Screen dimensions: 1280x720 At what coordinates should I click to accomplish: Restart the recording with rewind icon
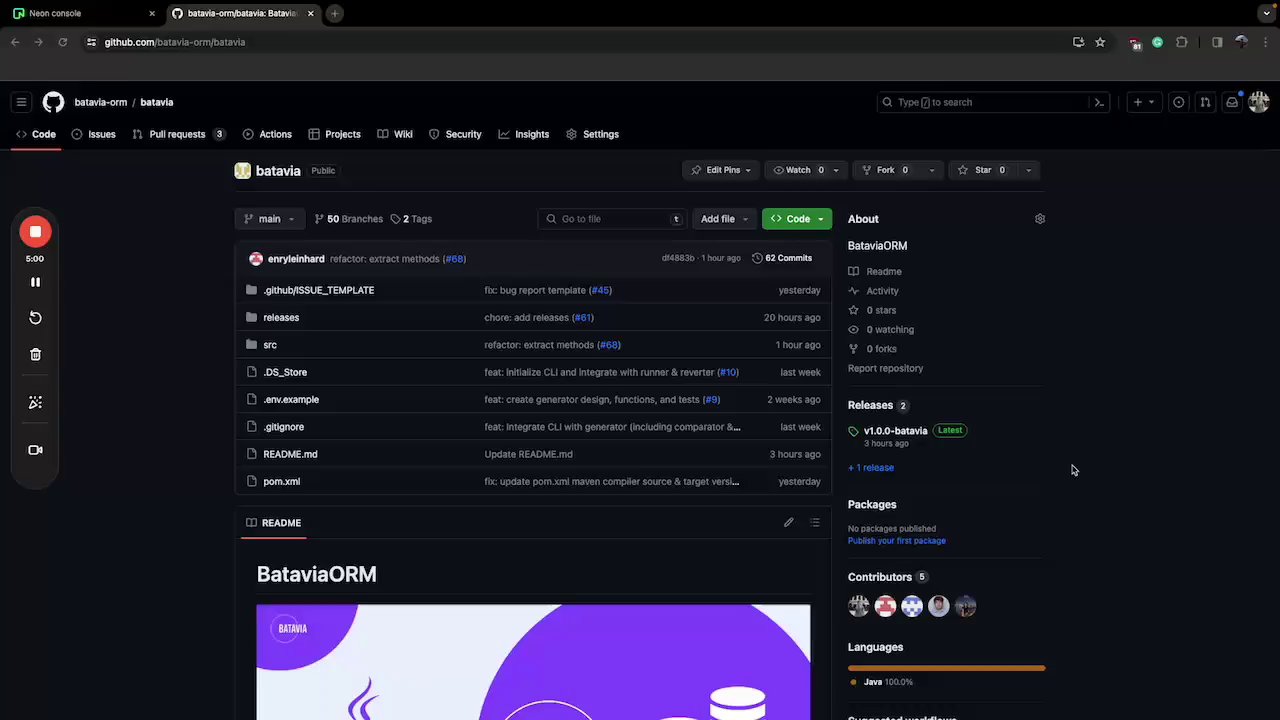click(x=35, y=318)
